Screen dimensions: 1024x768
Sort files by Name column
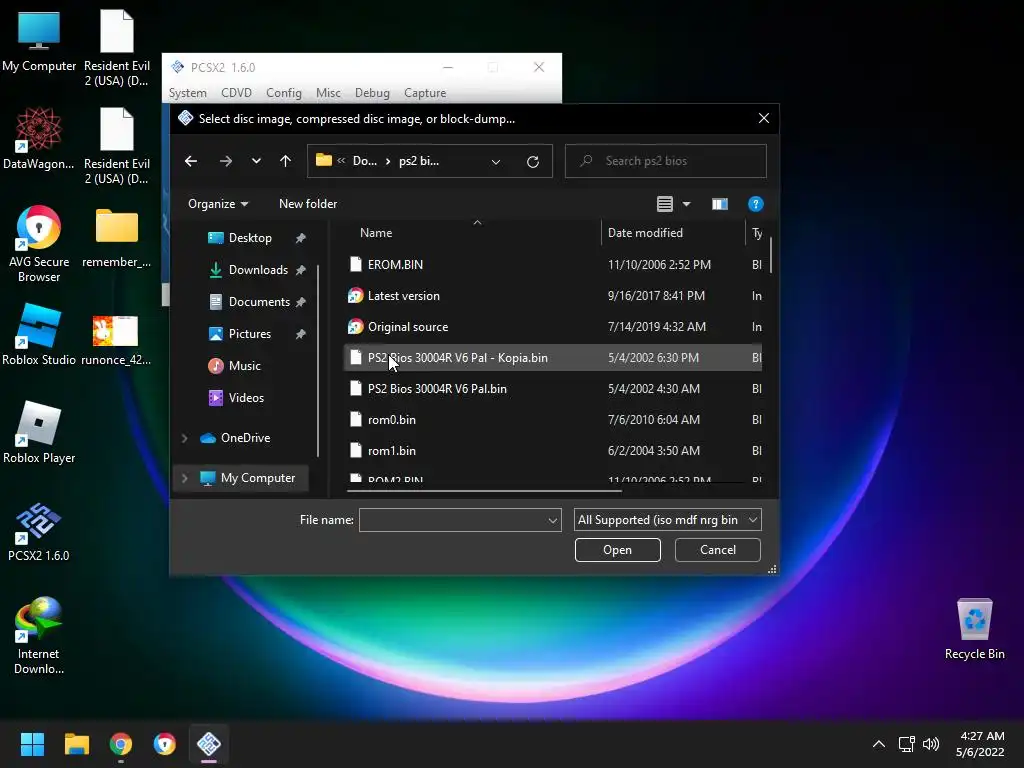click(x=376, y=233)
